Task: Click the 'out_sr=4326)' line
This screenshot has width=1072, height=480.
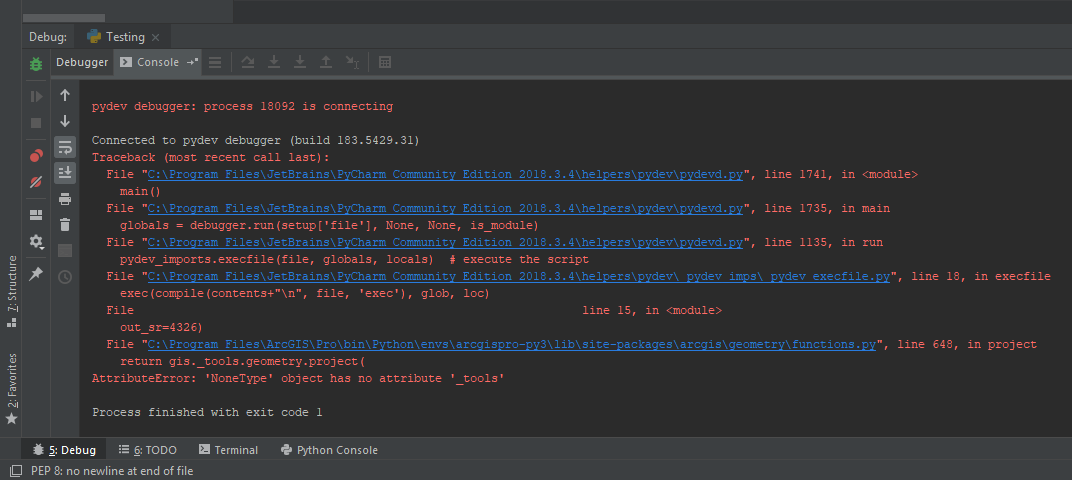Action: (161, 328)
